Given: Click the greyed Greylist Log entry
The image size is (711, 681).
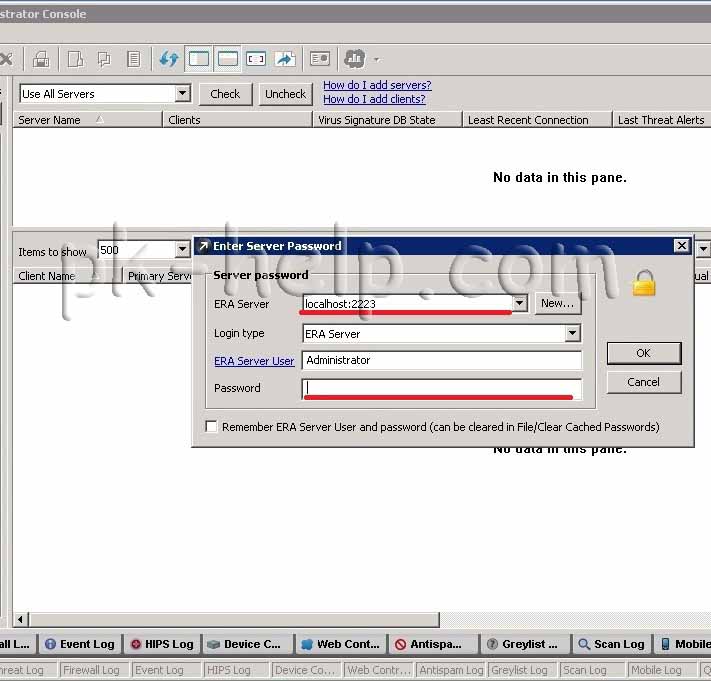Looking at the screenshot, I should (522, 670).
